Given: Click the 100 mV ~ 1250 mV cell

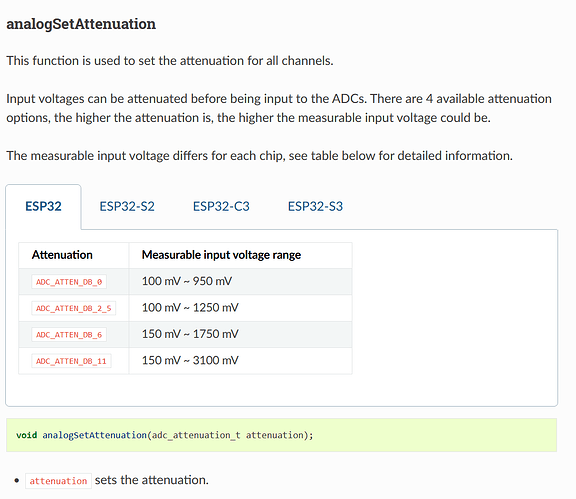Looking at the screenshot, I should click(240, 308).
